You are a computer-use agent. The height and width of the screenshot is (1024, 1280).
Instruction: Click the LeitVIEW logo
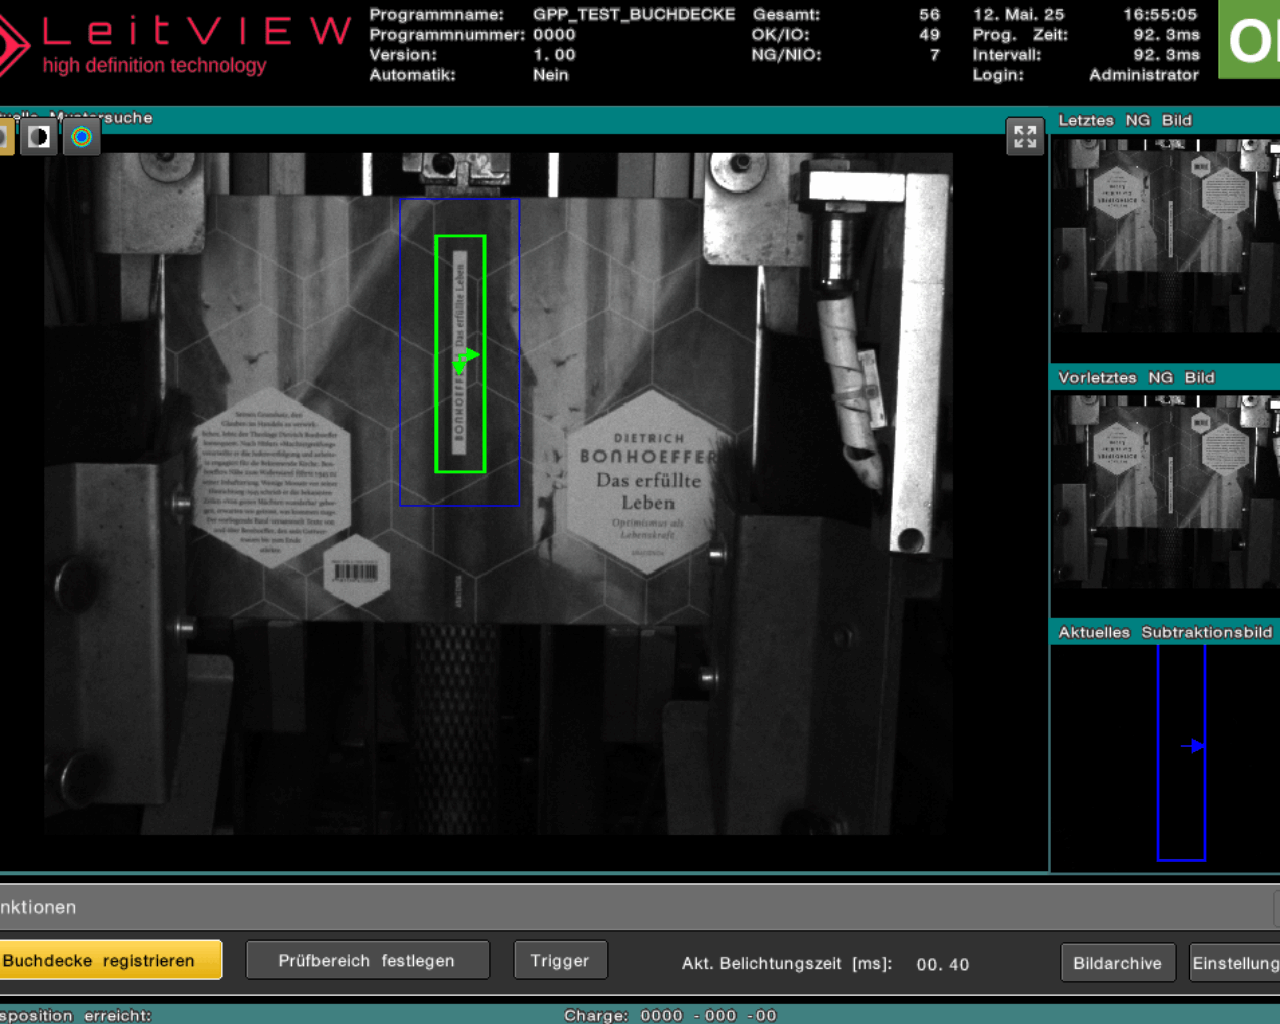176,44
